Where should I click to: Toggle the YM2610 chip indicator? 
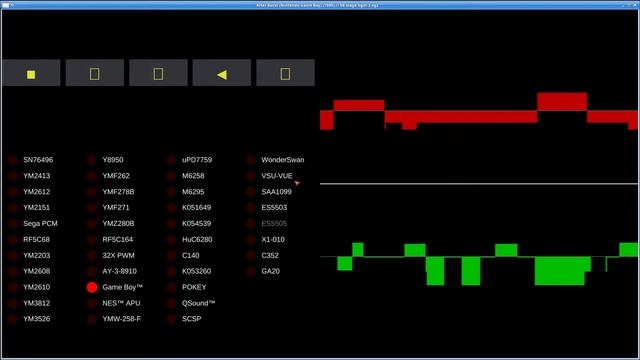click(13, 287)
